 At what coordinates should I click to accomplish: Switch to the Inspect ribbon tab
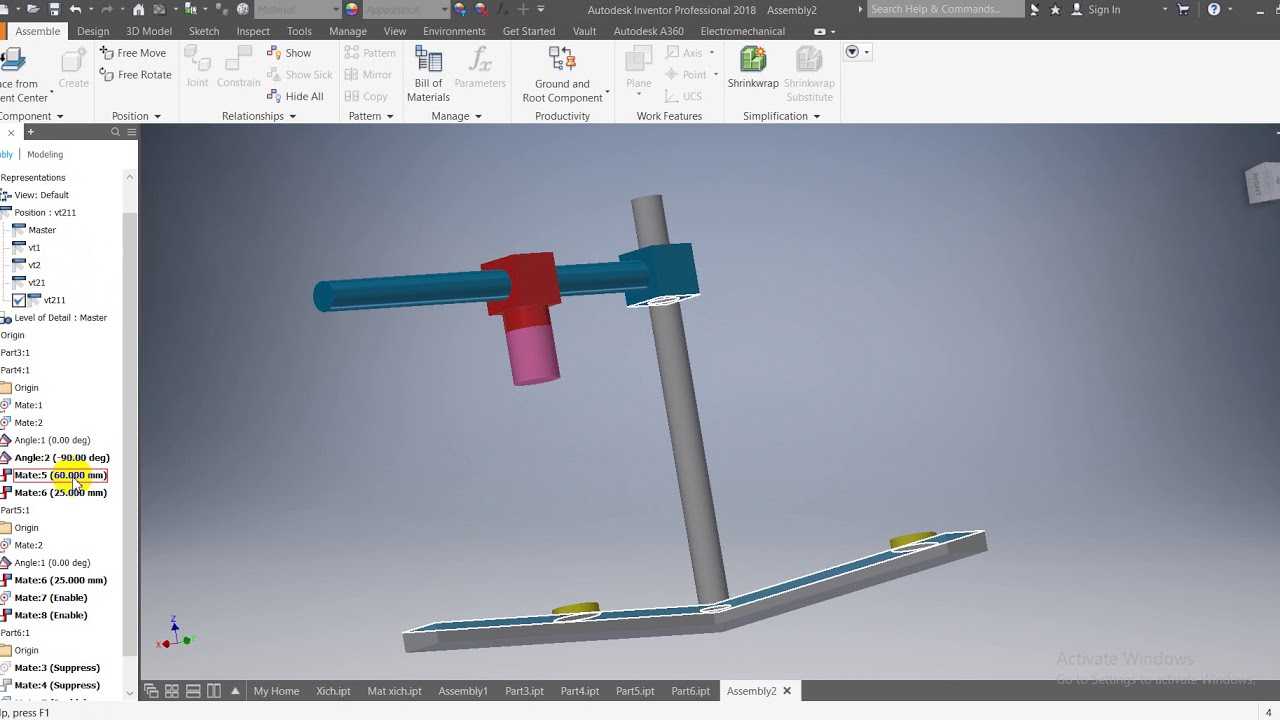click(253, 31)
